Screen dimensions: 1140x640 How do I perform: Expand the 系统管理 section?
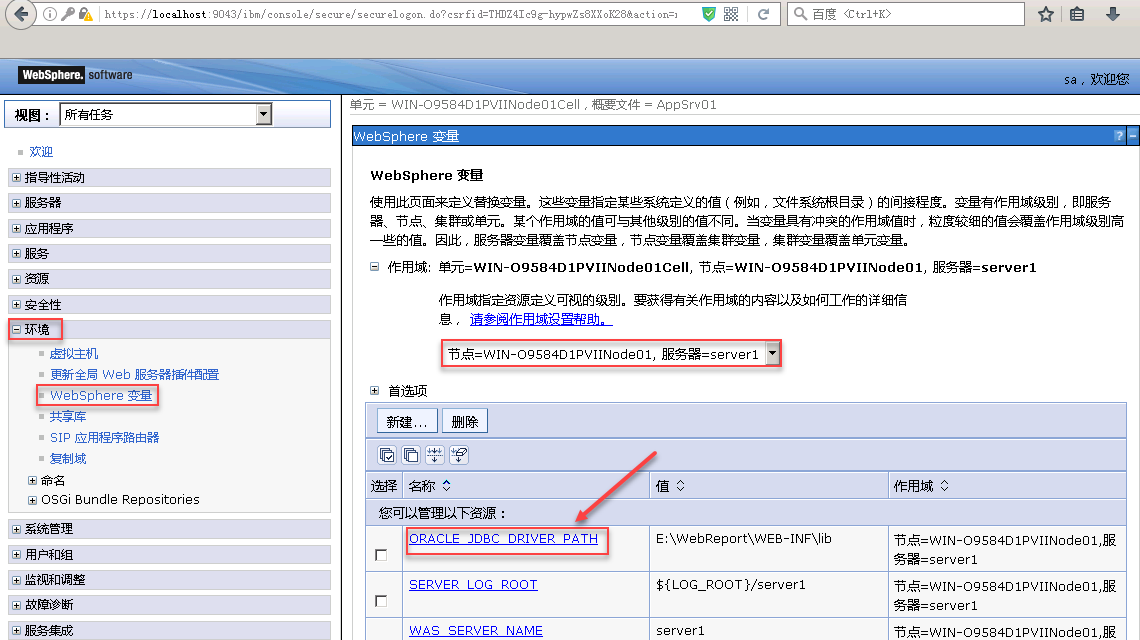coord(17,529)
